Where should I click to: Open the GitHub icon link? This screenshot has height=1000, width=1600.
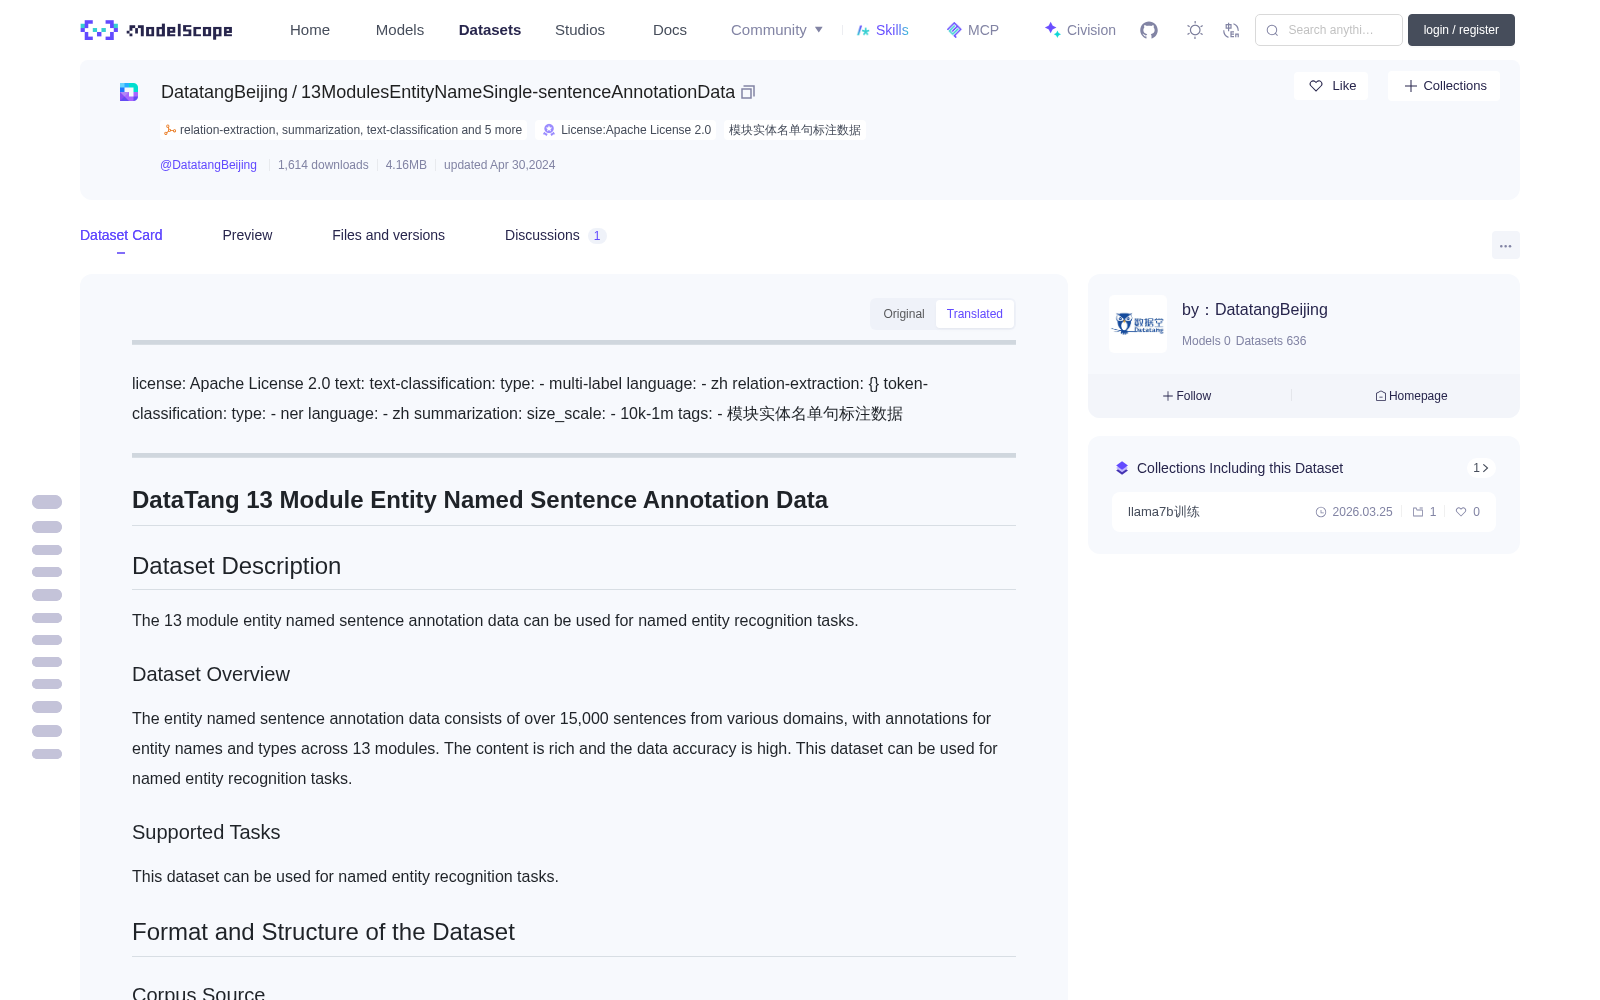(x=1149, y=30)
